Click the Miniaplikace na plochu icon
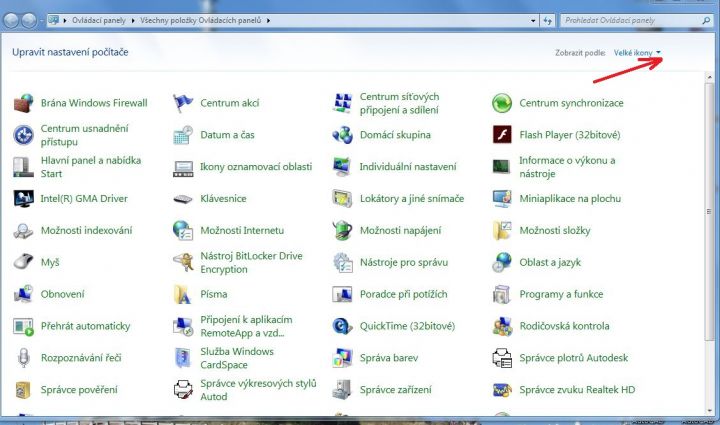The image size is (720, 425). pos(502,199)
